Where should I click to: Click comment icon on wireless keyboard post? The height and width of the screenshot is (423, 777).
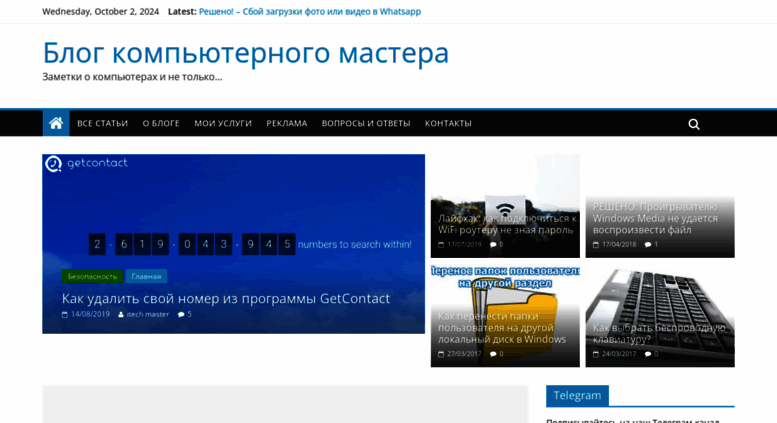coord(648,354)
